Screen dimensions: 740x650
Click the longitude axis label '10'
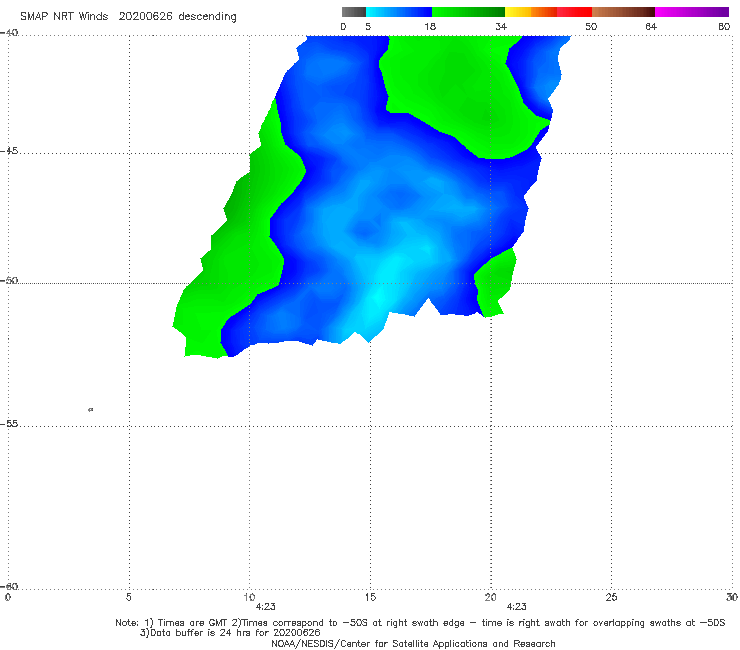[x=249, y=597]
